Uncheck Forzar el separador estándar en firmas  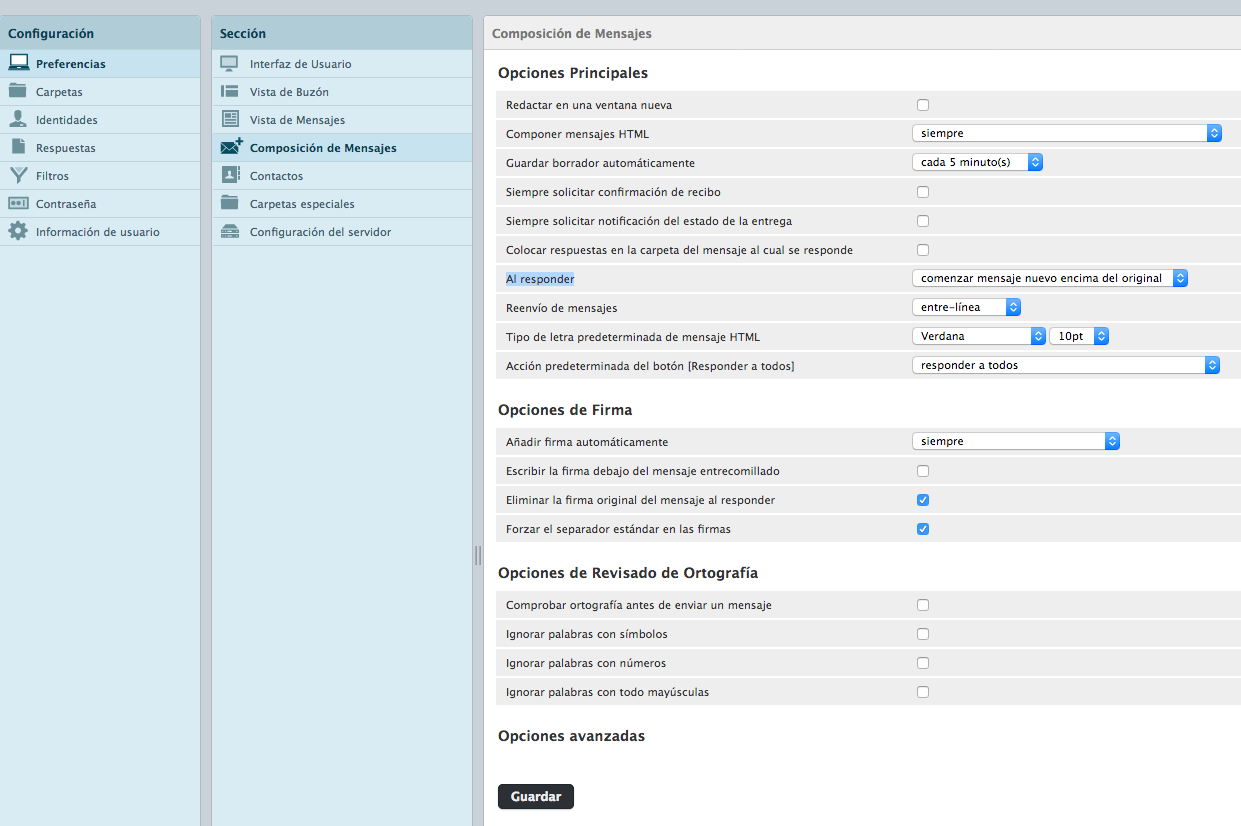point(923,529)
